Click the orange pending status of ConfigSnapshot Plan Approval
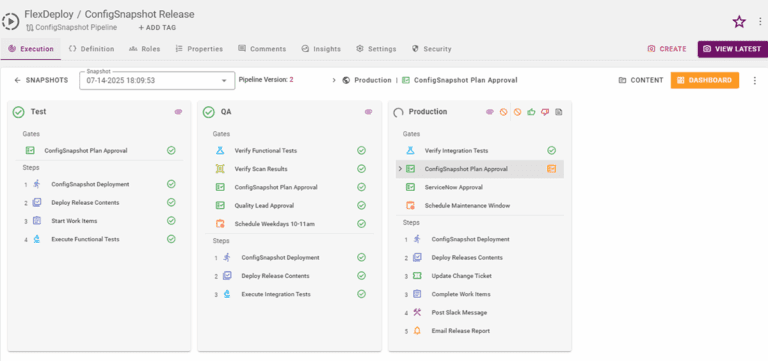 552,168
